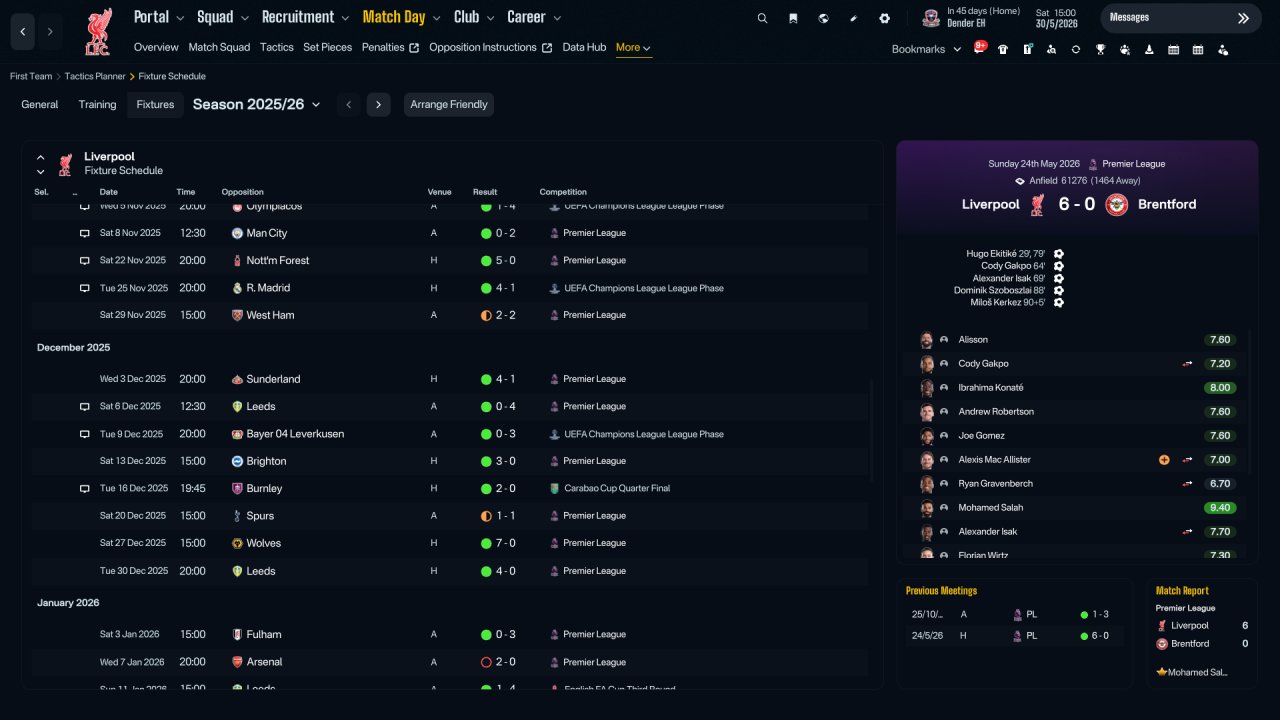
Task: Open the first calendar icon in bookmarks bar
Action: click(1173, 49)
